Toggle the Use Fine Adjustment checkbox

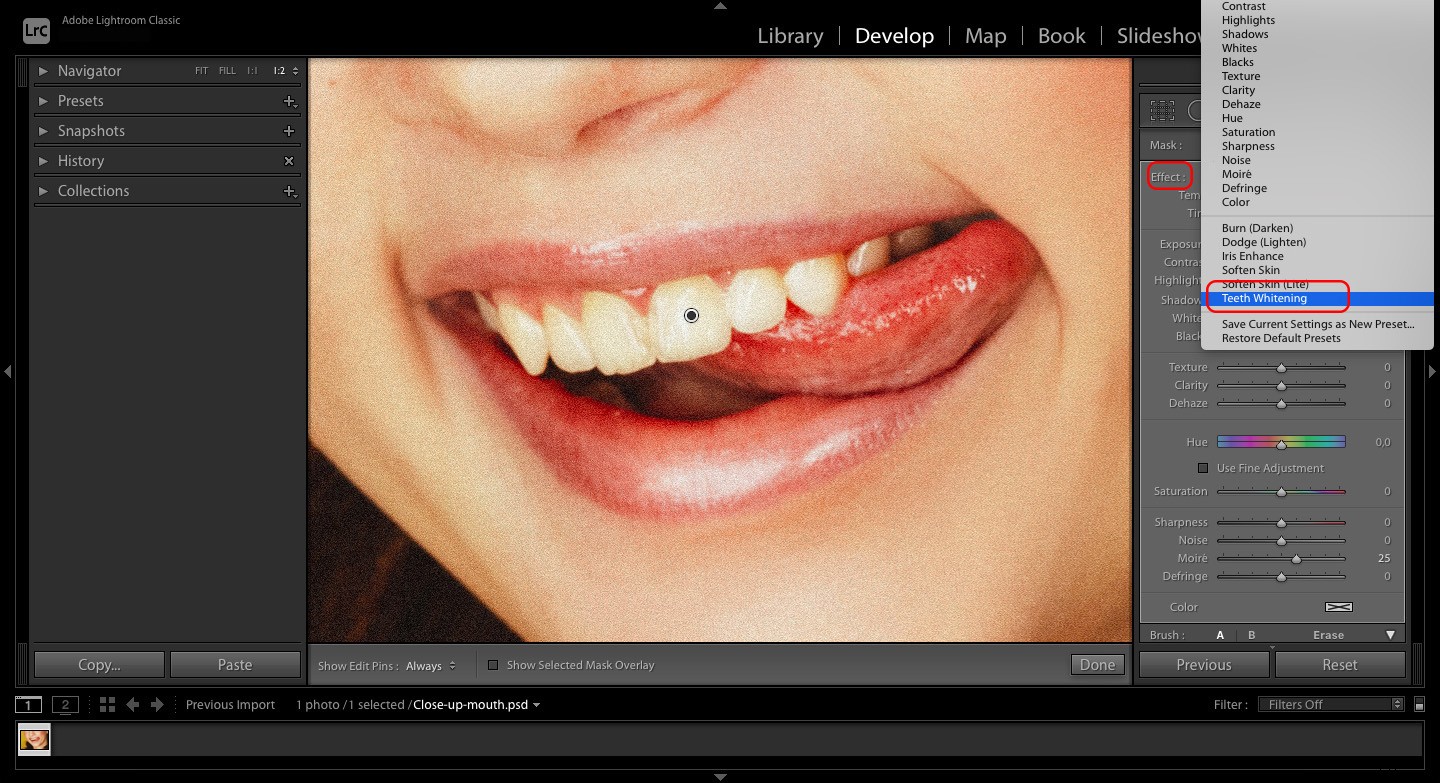1202,467
